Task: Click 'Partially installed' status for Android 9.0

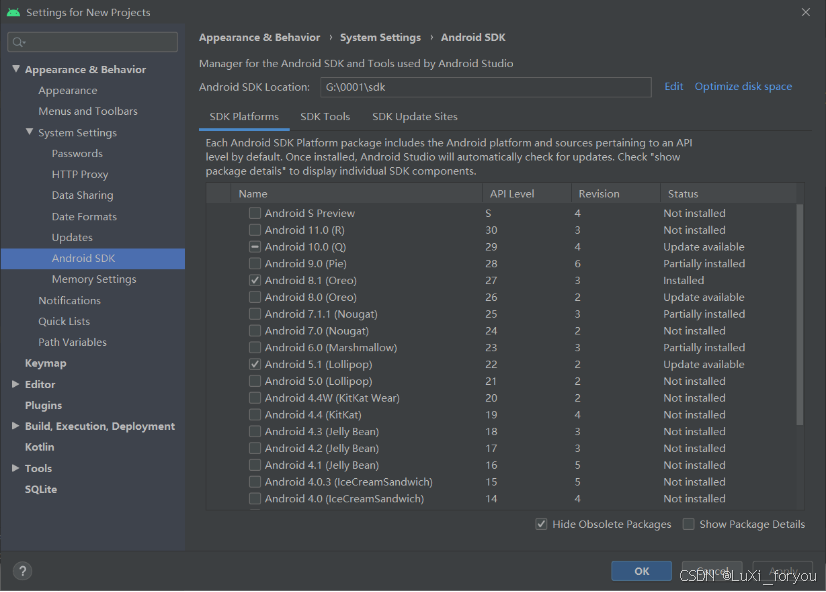Action: [x=704, y=264]
